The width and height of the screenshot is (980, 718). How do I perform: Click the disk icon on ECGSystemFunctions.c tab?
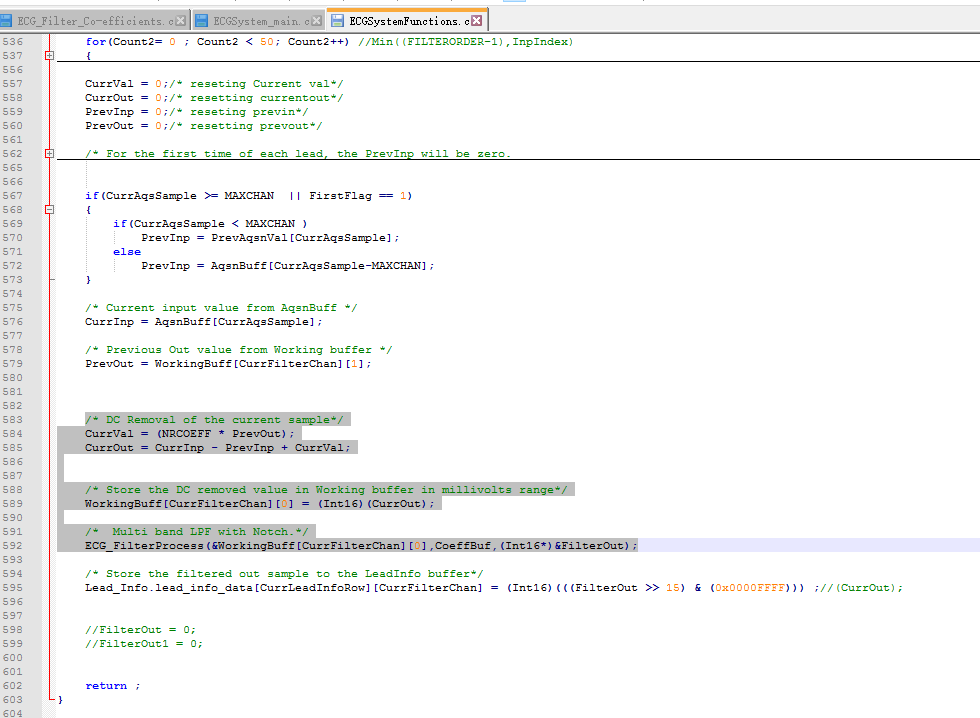(338, 21)
